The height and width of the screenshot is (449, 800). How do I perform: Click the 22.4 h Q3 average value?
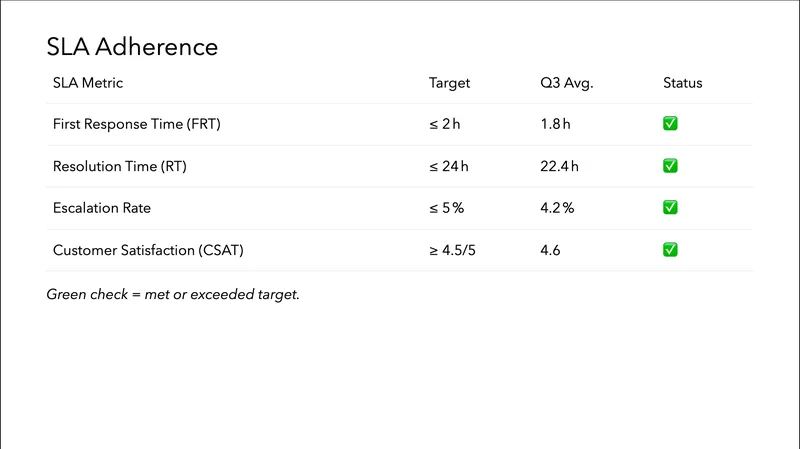pos(559,166)
